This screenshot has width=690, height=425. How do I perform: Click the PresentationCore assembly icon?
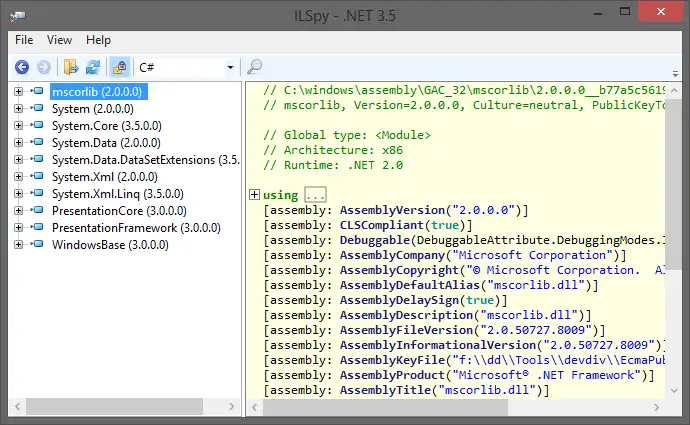tap(37, 210)
